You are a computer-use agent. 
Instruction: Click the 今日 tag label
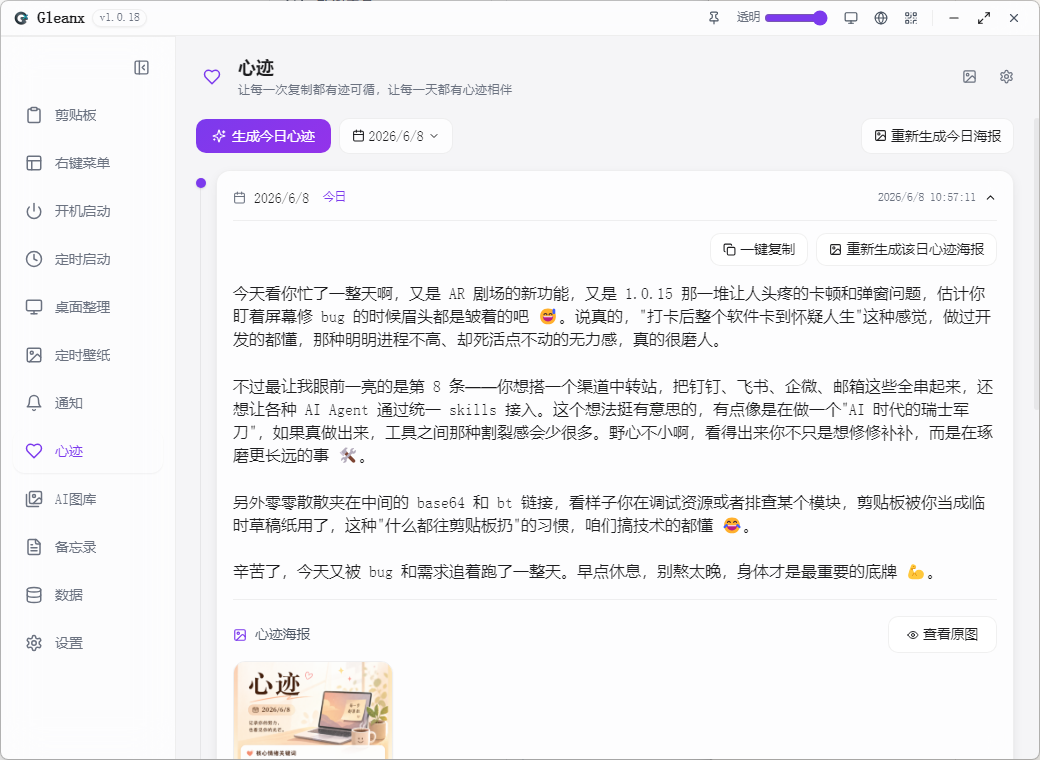pyautogui.click(x=334, y=197)
